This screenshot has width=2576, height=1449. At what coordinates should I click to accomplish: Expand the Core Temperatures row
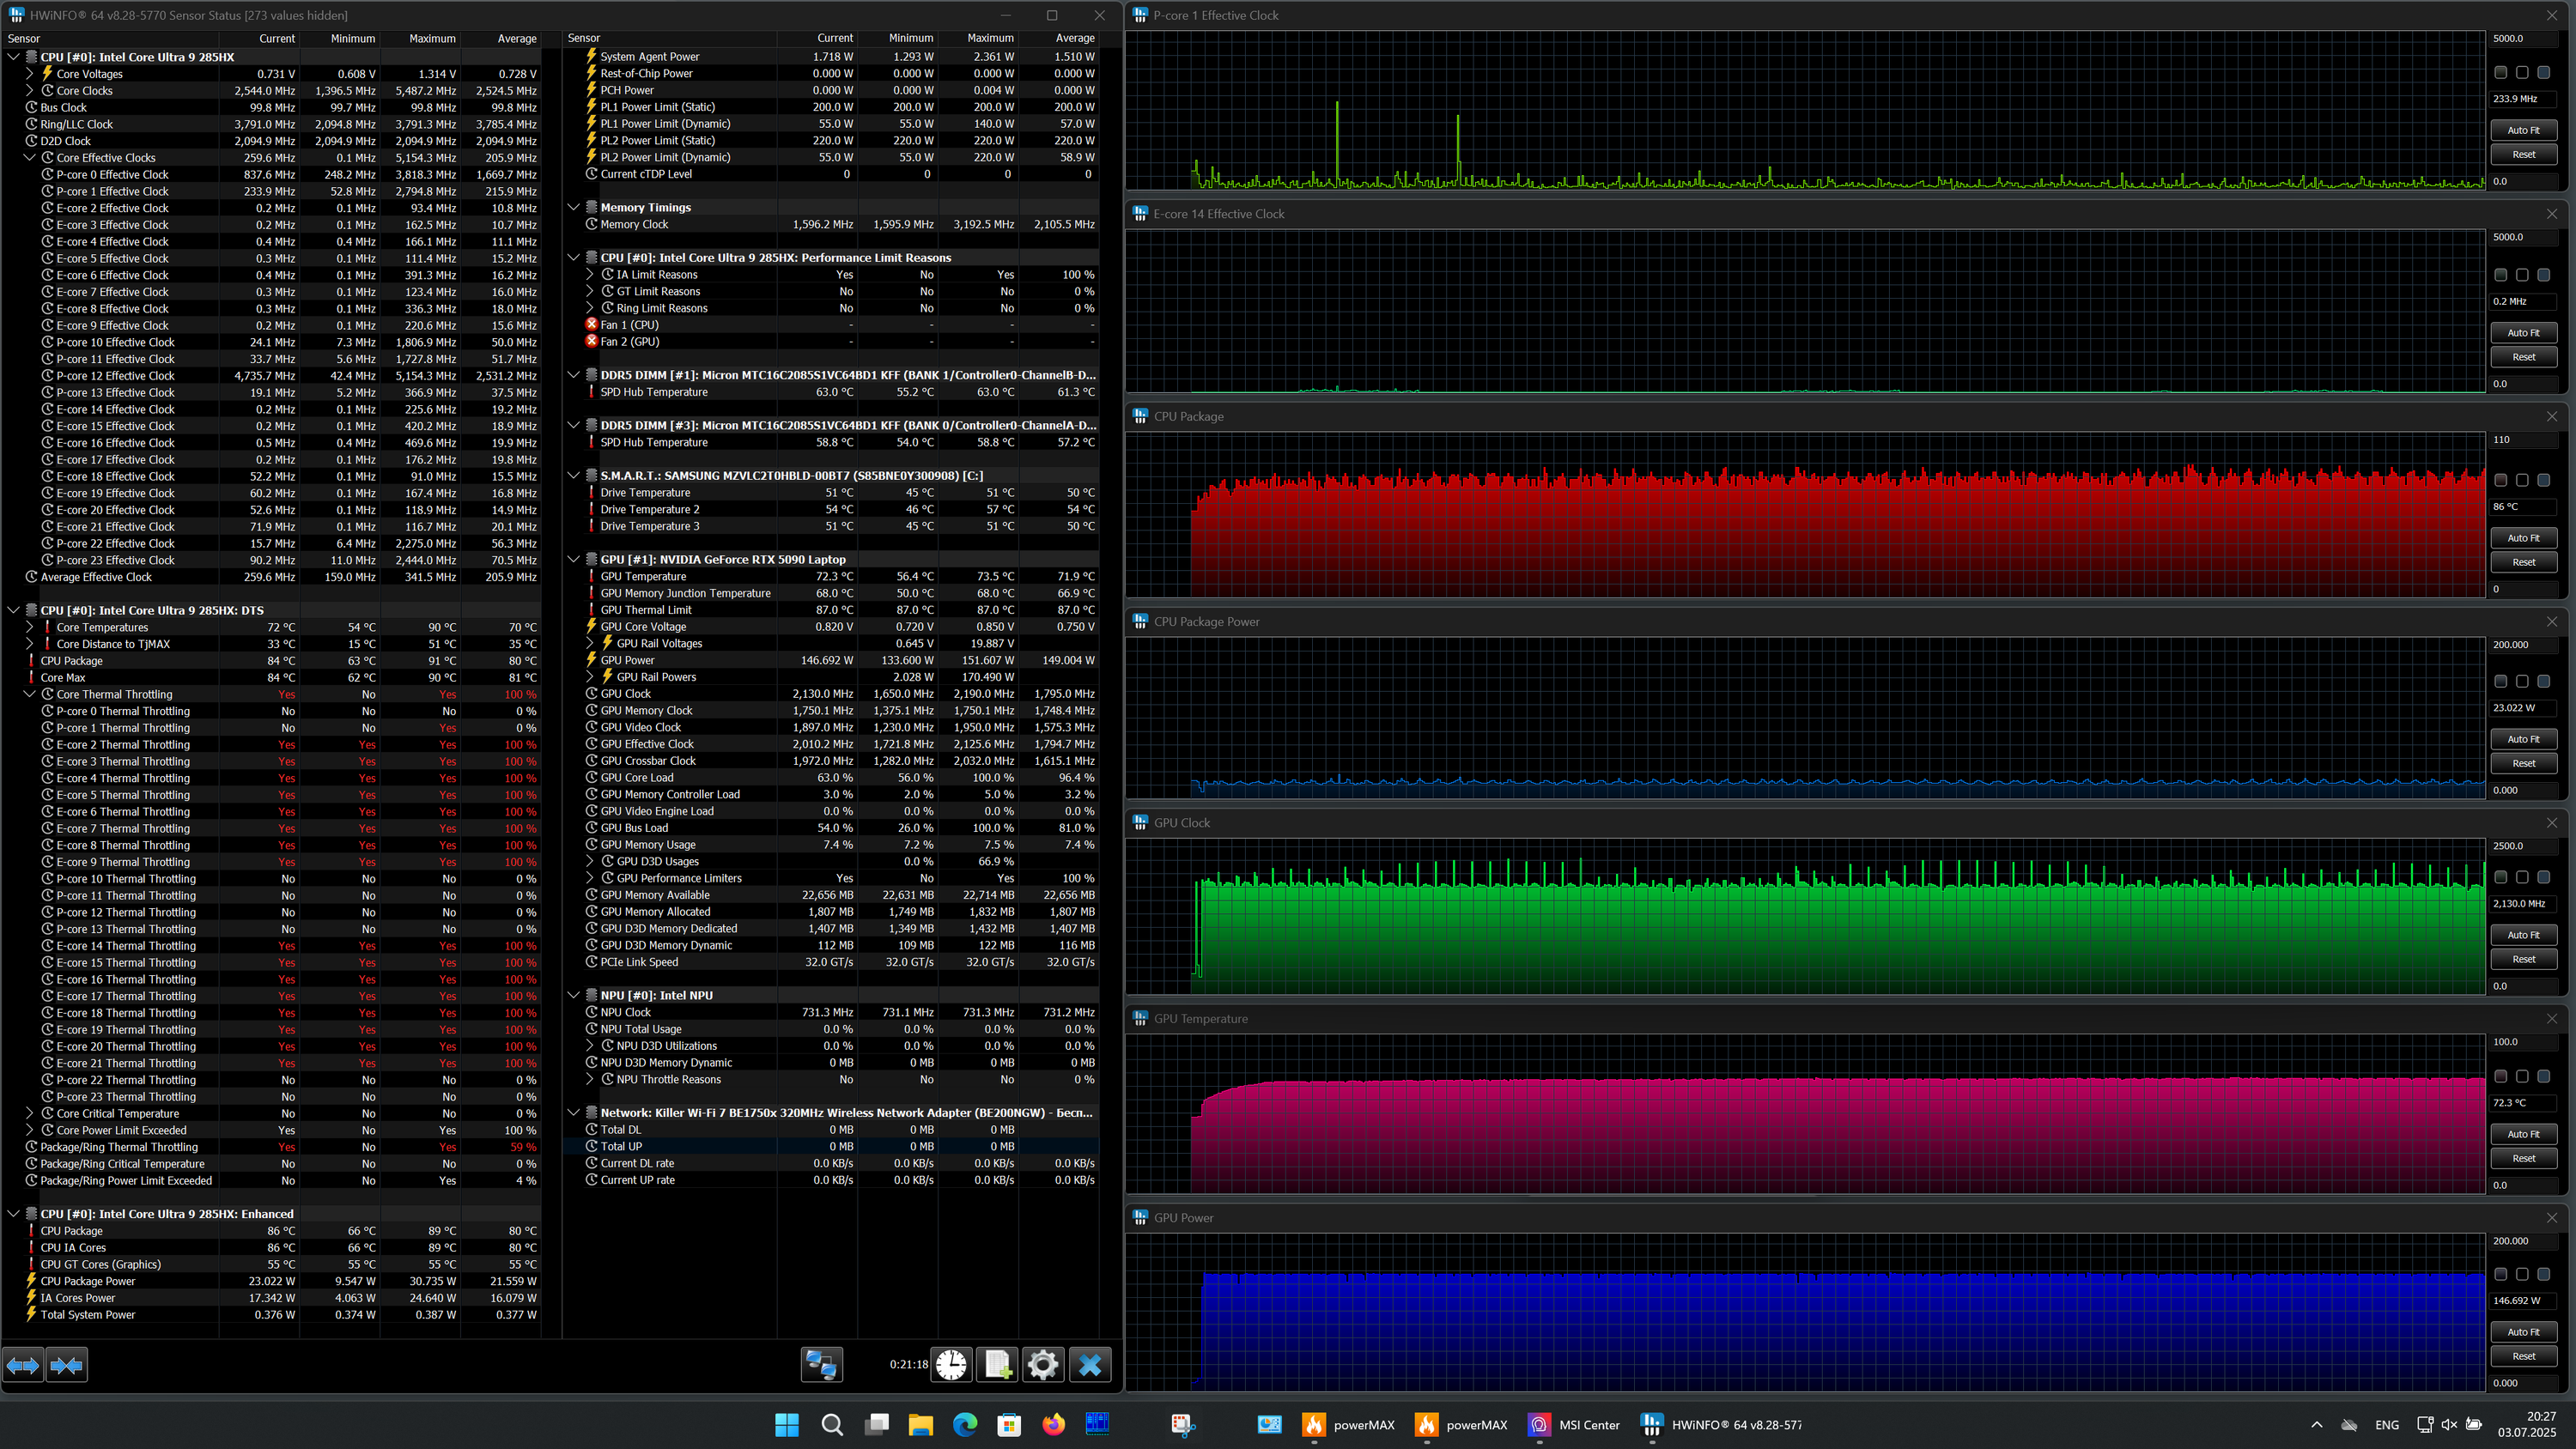pos(30,627)
